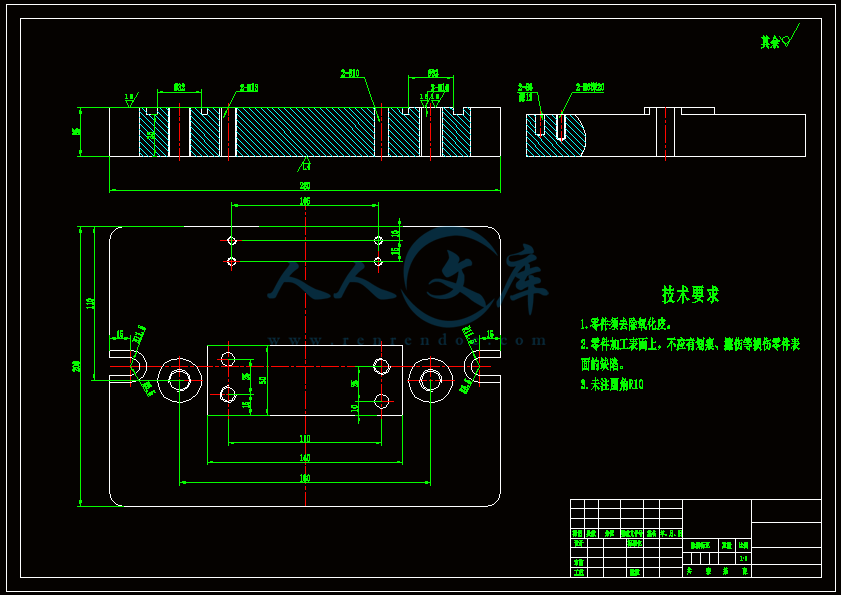841x595 pixels.
Task: Select the Φ32 dimension above the left counterbore
Action: 179,87
